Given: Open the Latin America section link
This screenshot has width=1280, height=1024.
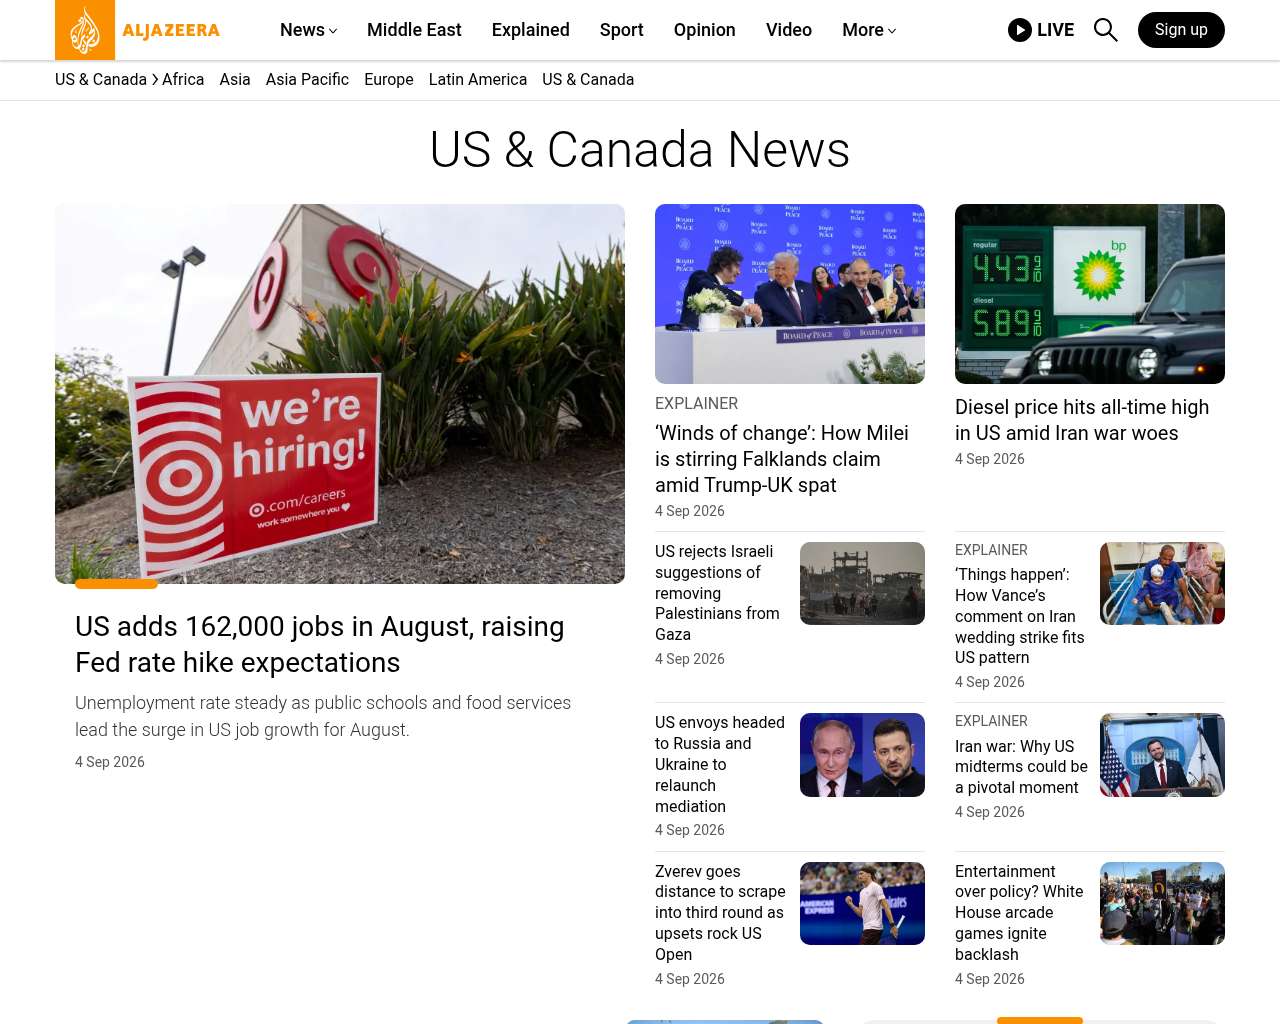Looking at the screenshot, I should click(478, 79).
